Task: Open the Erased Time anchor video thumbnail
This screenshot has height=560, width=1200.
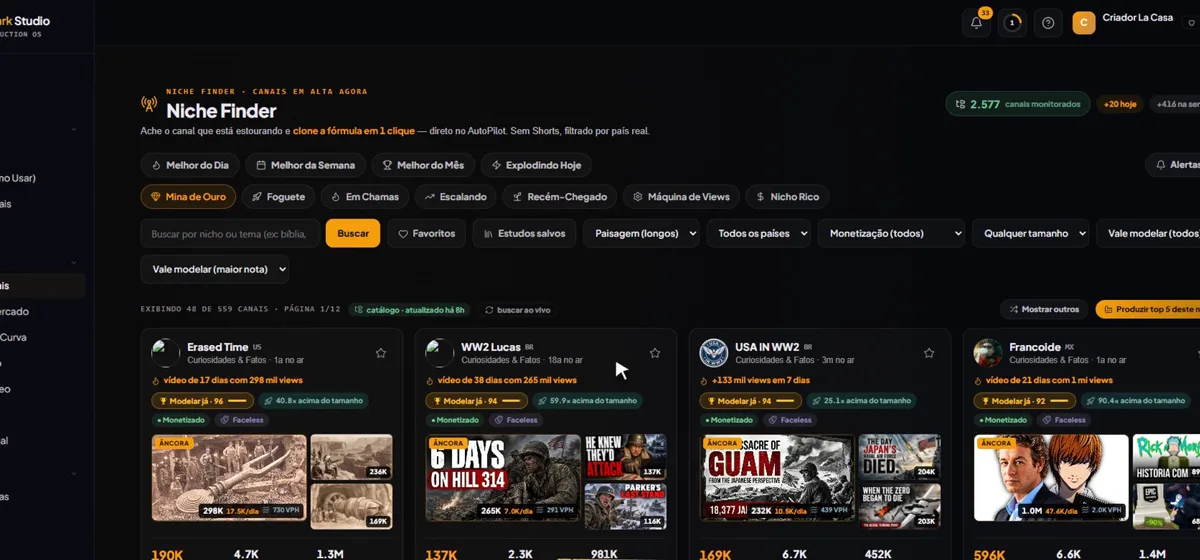Action: click(x=229, y=478)
